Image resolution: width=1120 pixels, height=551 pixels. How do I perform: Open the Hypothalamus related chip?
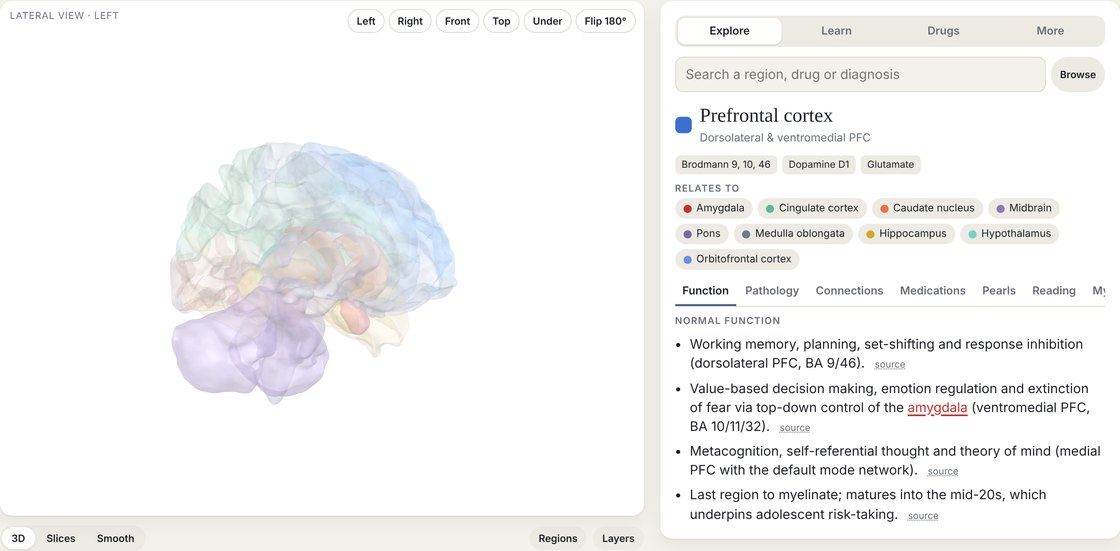pyautogui.click(x=1009, y=234)
